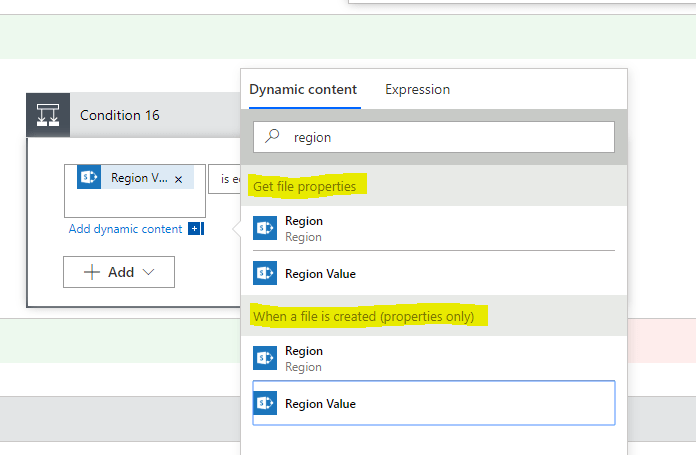
Task: Click SharePoint icon of Region under When a file is created
Action: (x=265, y=358)
